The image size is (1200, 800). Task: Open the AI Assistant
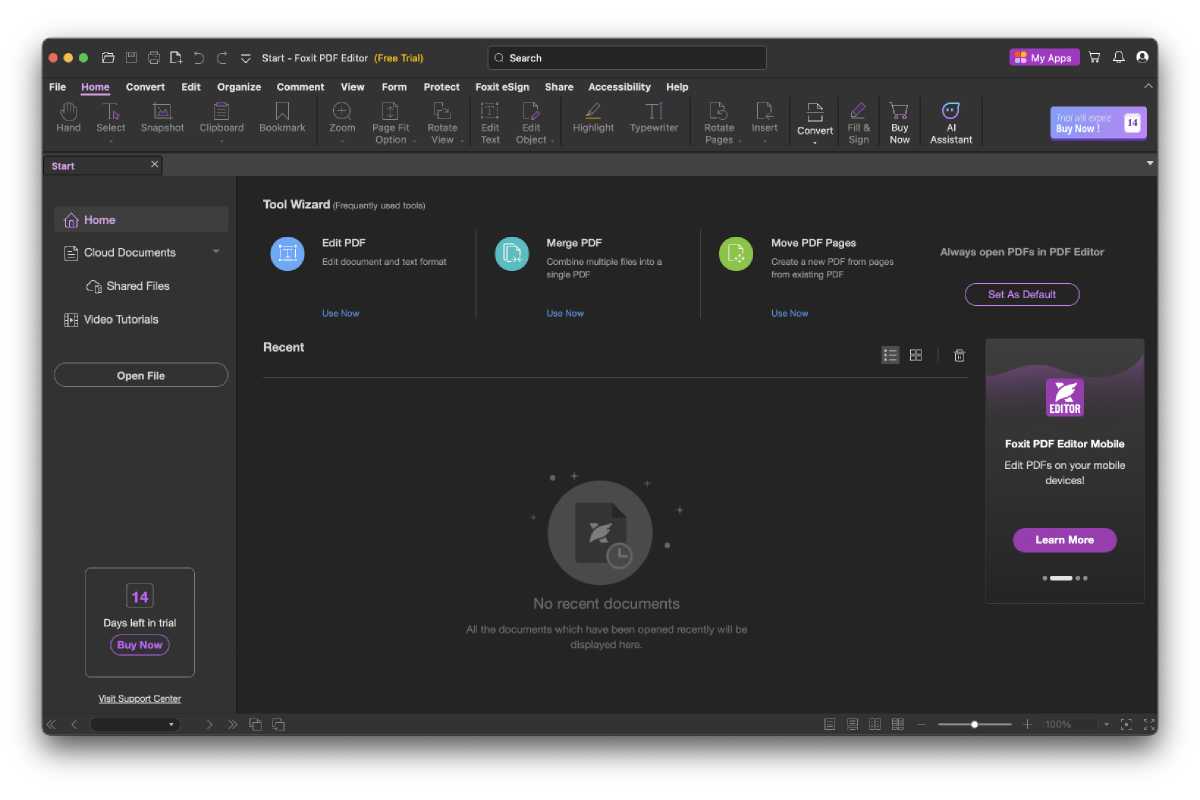point(951,121)
